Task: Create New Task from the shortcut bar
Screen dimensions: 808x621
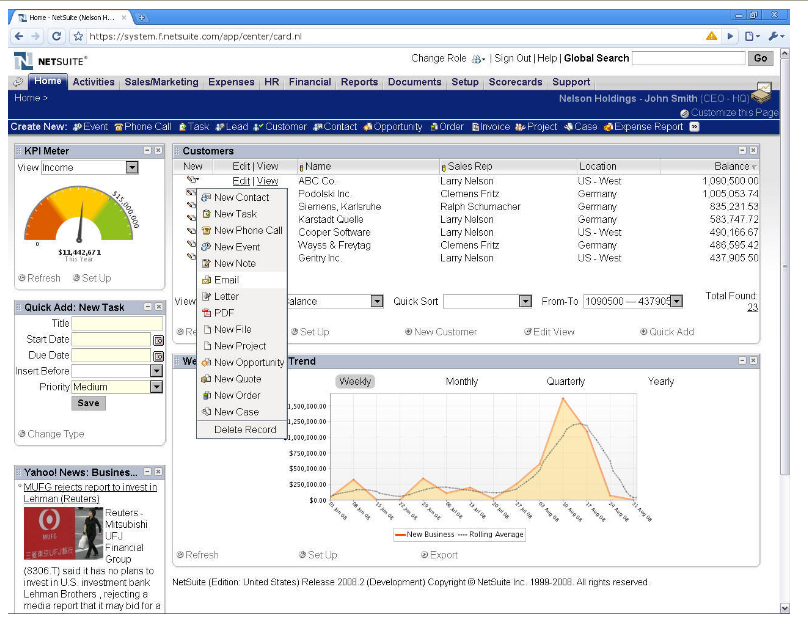Action: (x=194, y=127)
